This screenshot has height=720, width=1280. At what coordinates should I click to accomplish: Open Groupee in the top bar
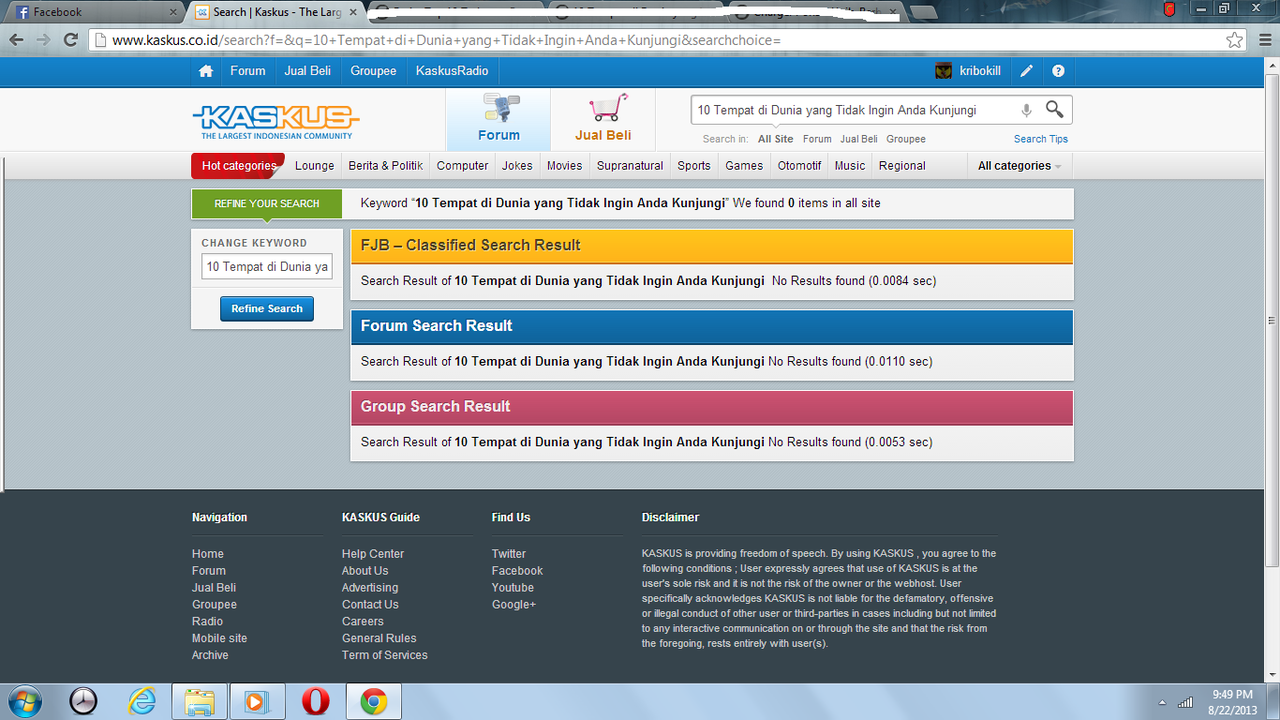(x=373, y=71)
